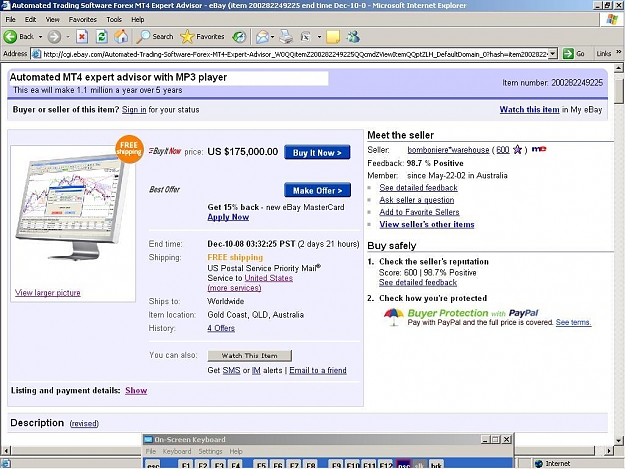The width and height of the screenshot is (625, 469).
Task: Open the Messenger people icon
Action: pyautogui.click(x=353, y=37)
